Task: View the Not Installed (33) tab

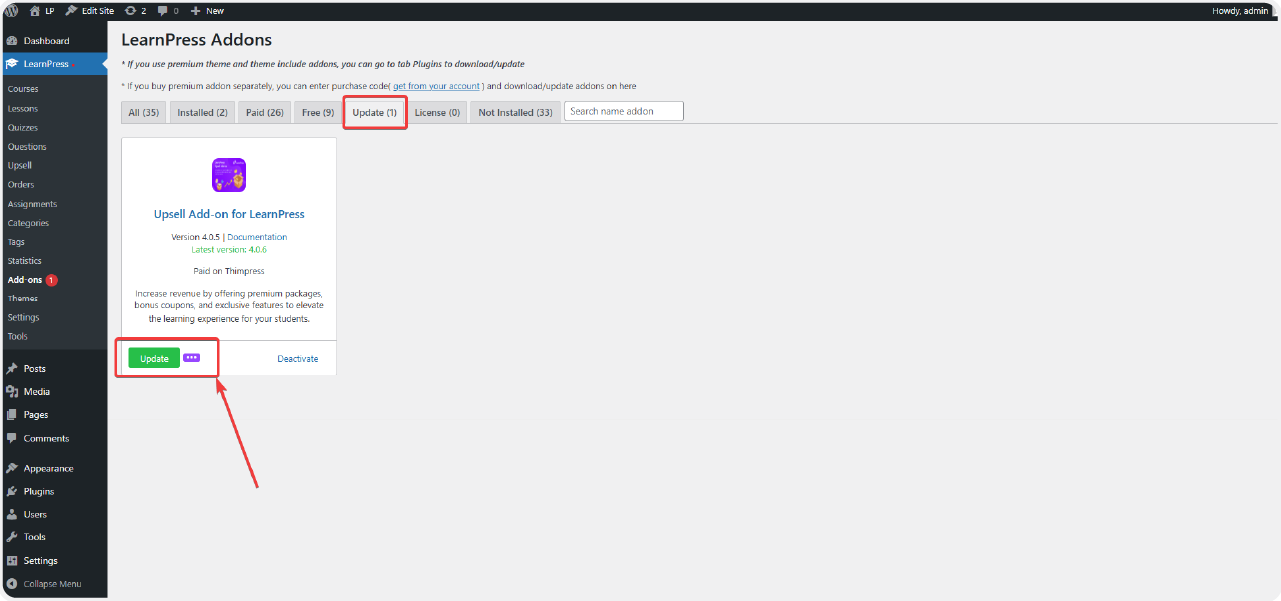Action: (x=515, y=112)
